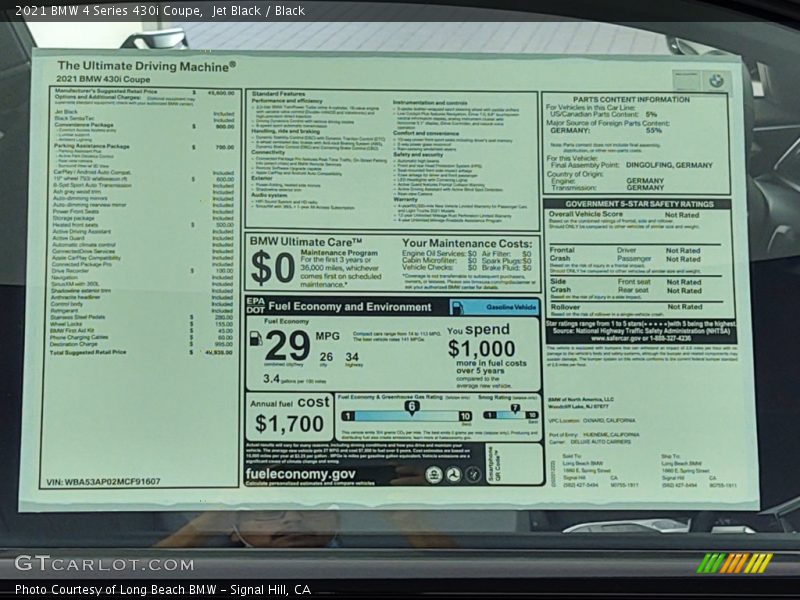
Task: Click the 'Total Suggested Retail Price' line
Action: point(141,352)
